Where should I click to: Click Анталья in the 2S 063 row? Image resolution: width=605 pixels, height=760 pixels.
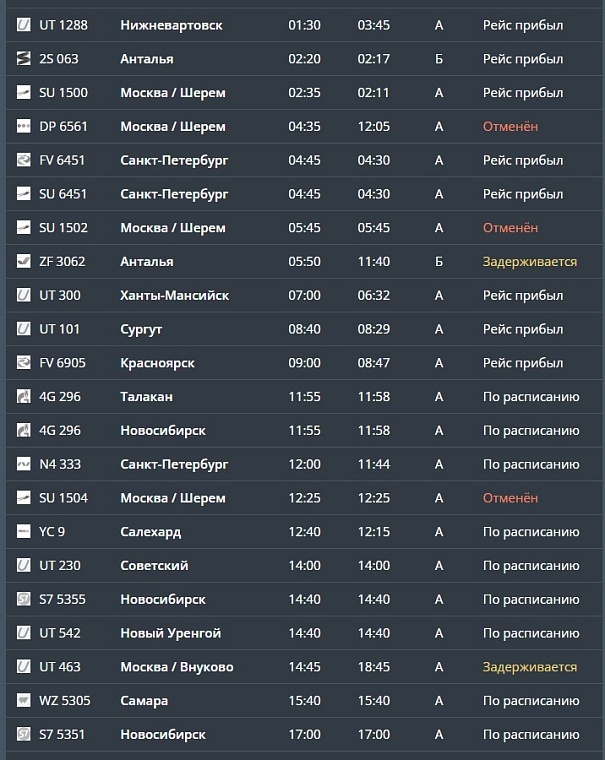tap(147, 59)
